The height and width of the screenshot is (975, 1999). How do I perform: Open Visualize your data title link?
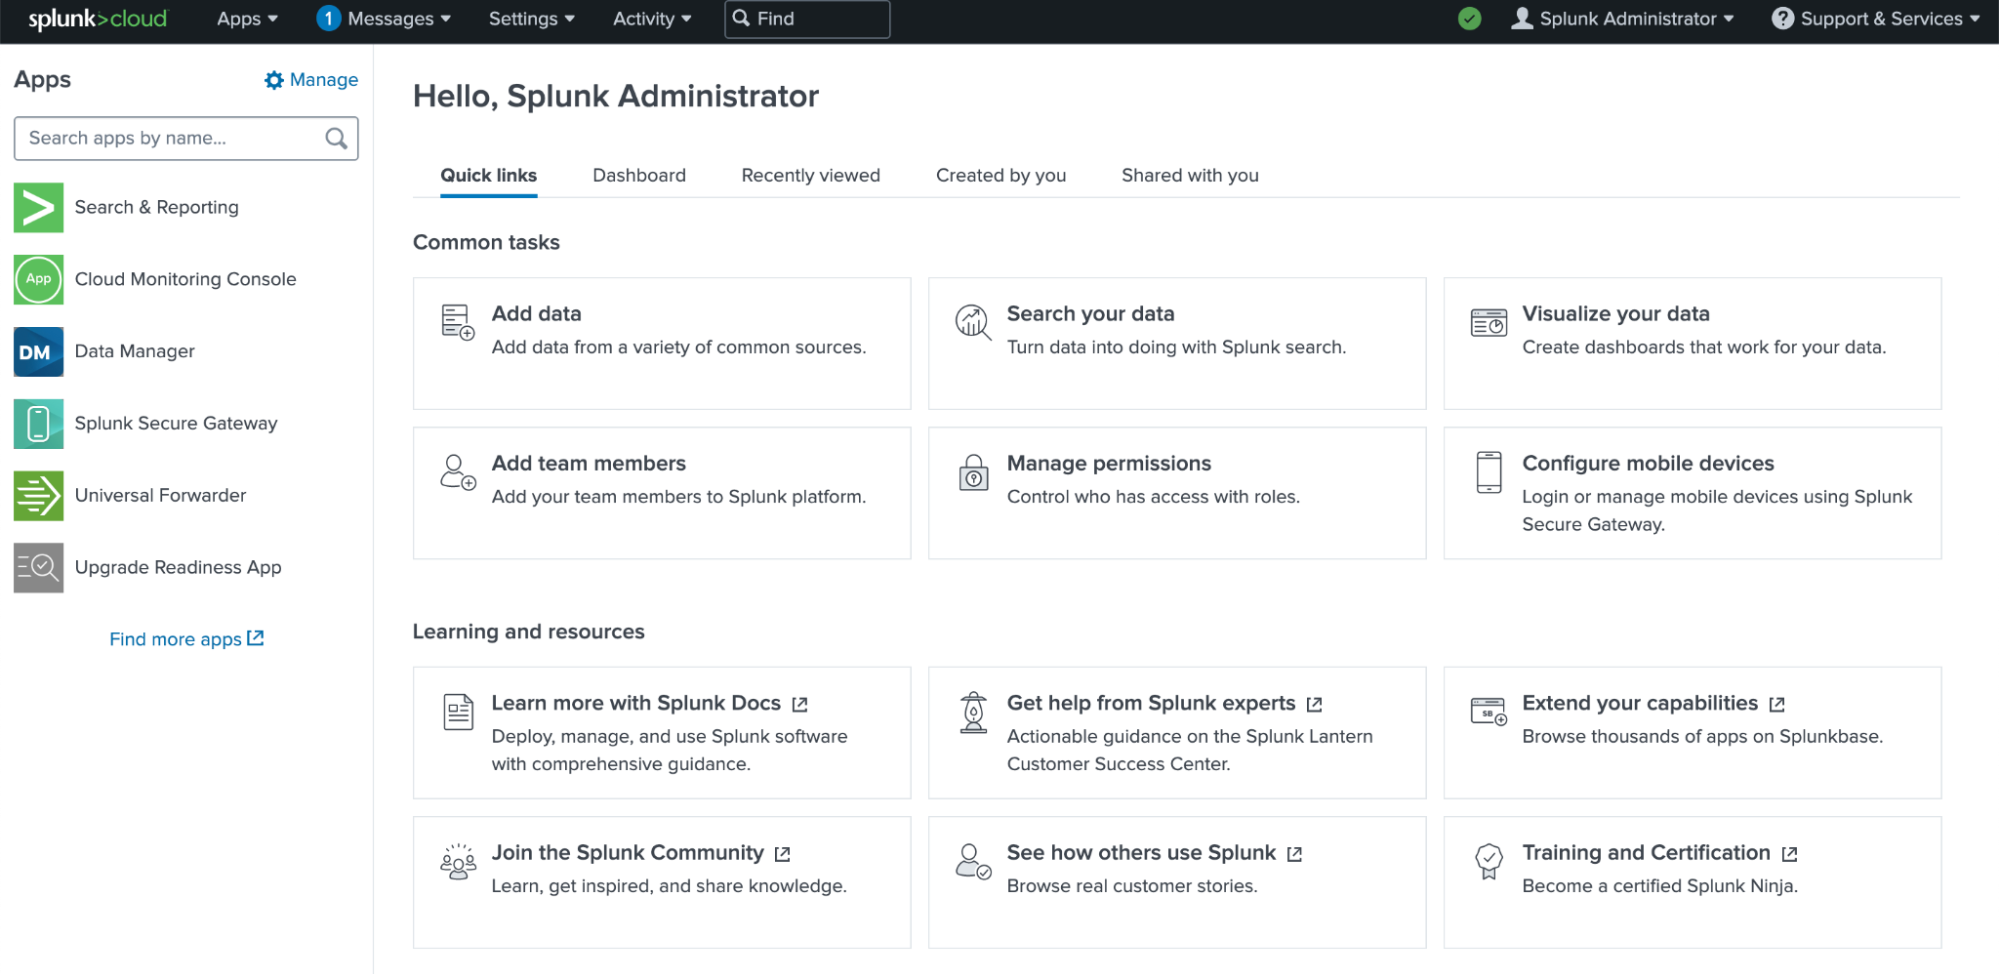[1615, 313]
